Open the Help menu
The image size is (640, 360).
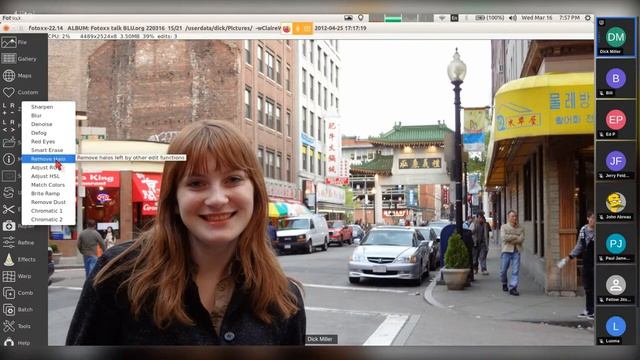[x=16, y=342]
